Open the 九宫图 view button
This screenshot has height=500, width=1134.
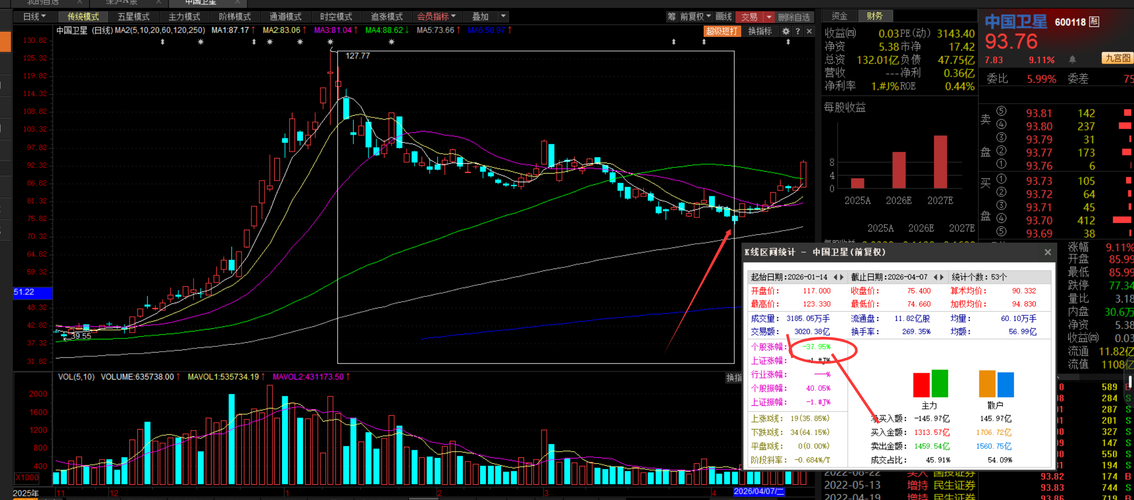tap(1116, 58)
